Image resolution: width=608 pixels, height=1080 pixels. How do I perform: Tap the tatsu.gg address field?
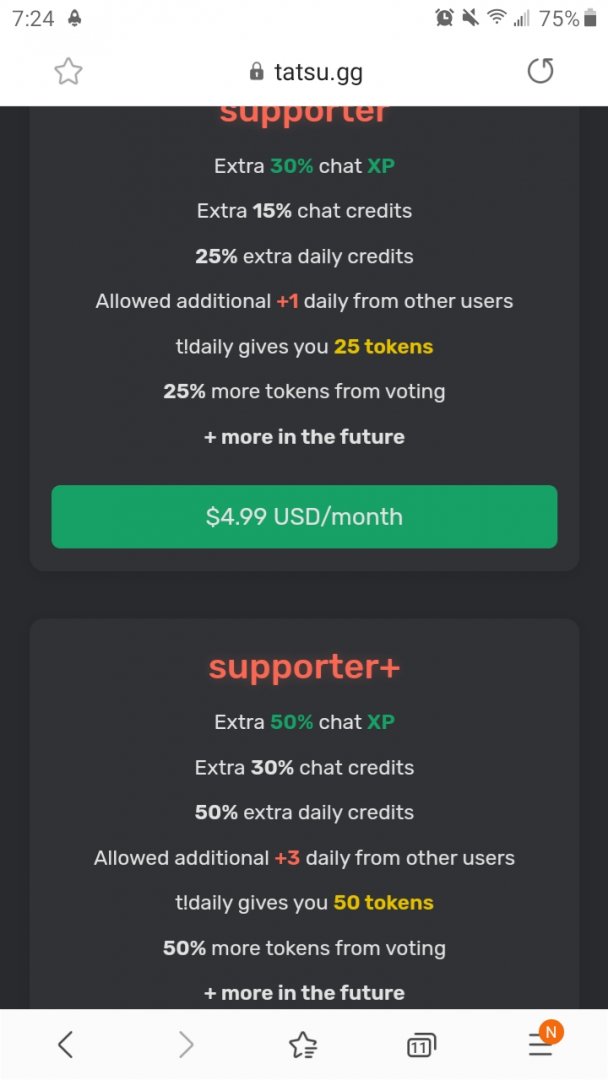(318, 72)
